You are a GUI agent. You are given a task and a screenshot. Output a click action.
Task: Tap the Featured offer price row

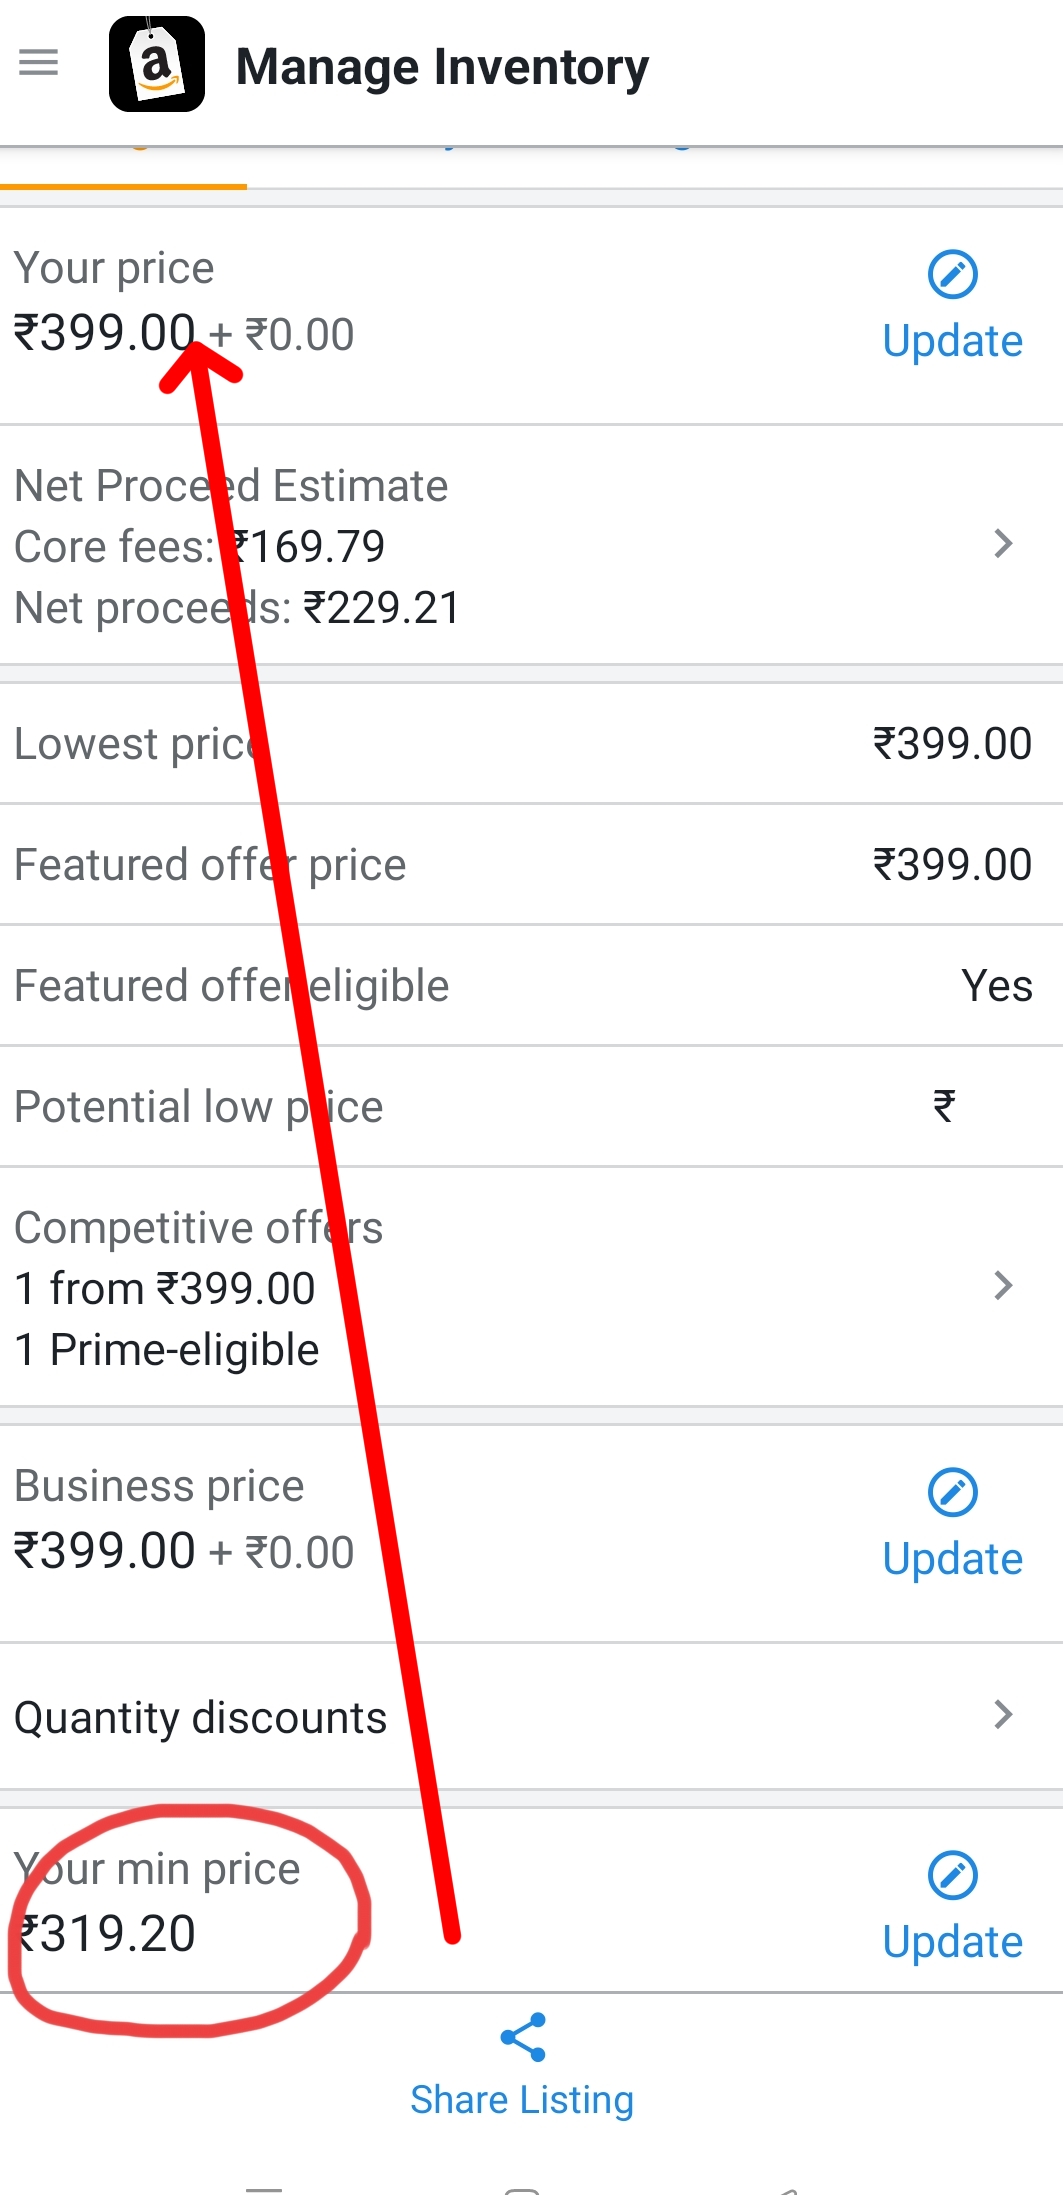(x=531, y=865)
